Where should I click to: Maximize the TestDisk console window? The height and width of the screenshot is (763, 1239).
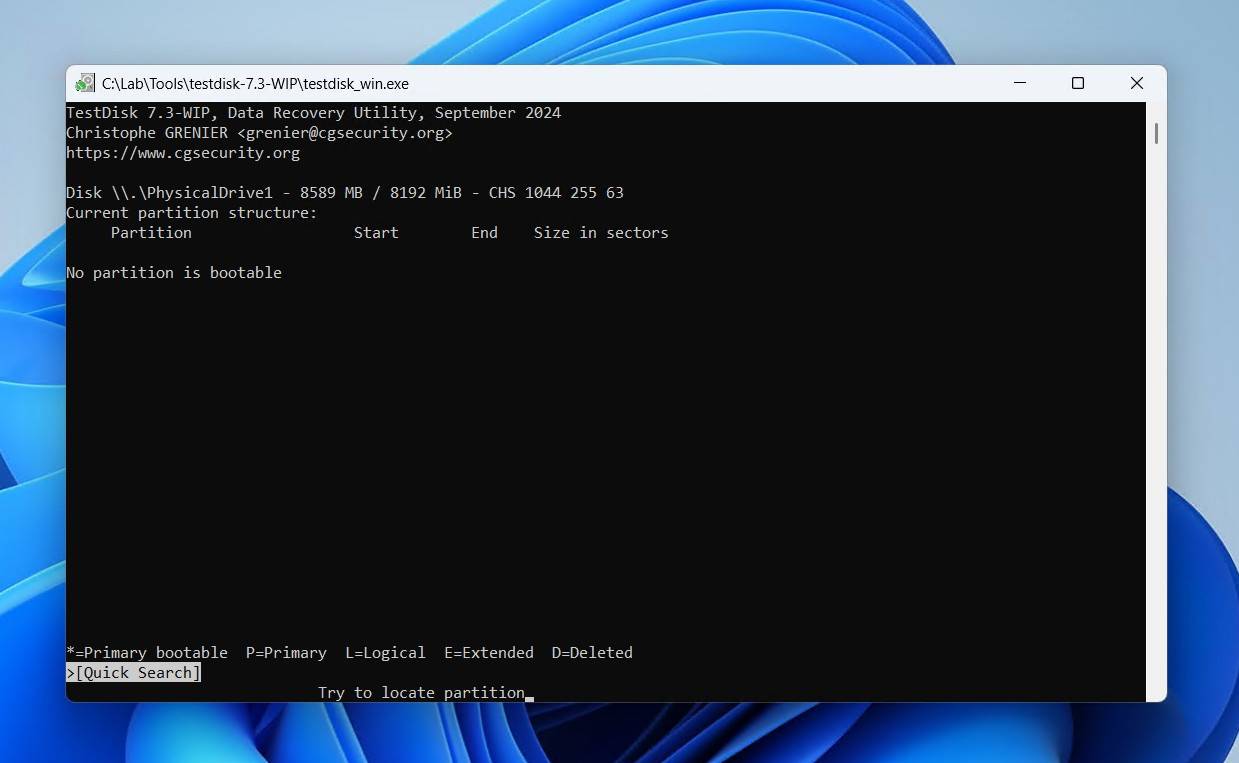tap(1077, 83)
